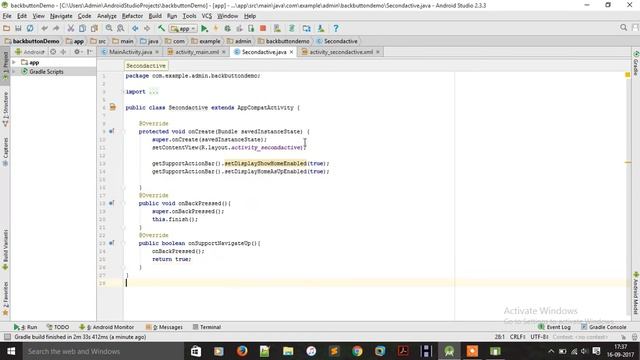Viewport: 640px width, 360px height.
Task: Open File menu
Action: click(x=7, y=16)
